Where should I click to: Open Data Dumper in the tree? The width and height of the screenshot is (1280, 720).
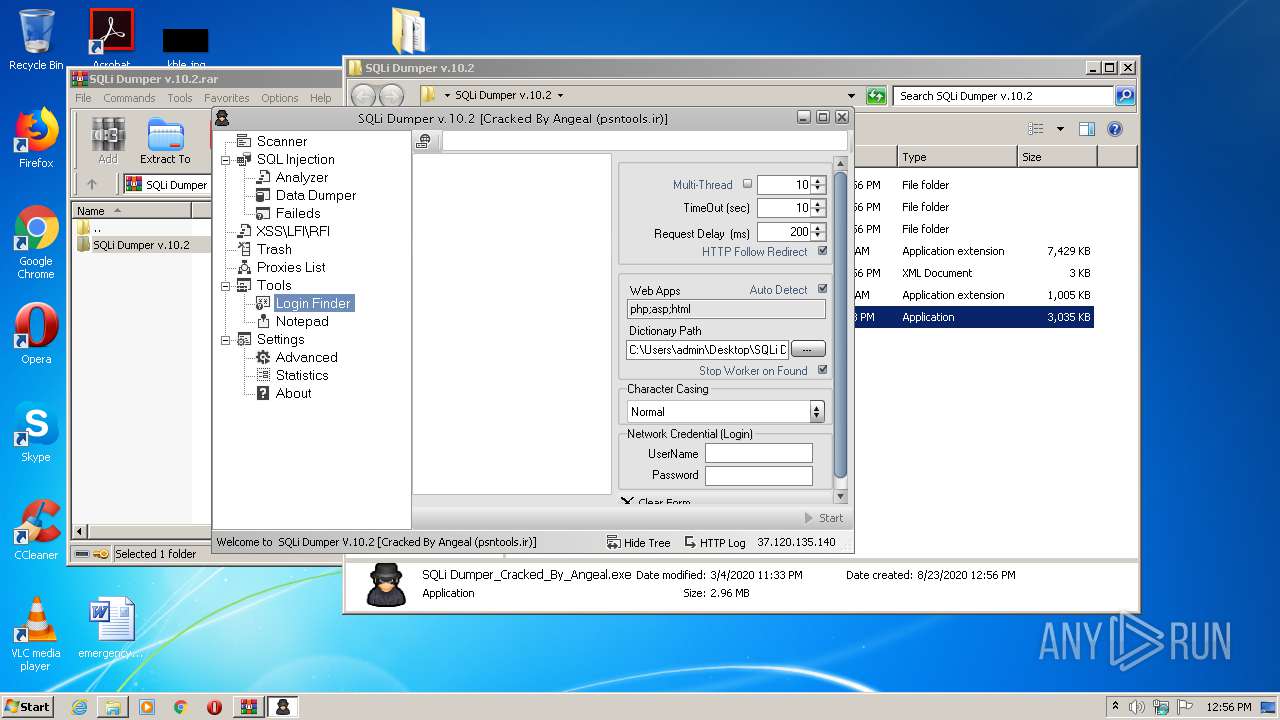(315, 195)
